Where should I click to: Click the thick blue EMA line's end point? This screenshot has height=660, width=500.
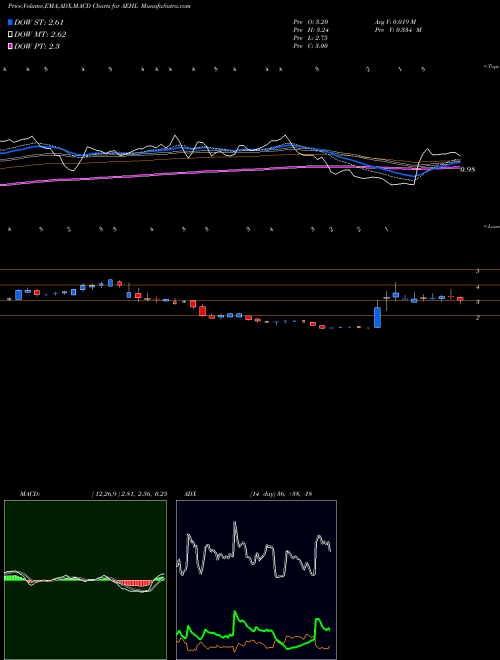click(x=459, y=162)
